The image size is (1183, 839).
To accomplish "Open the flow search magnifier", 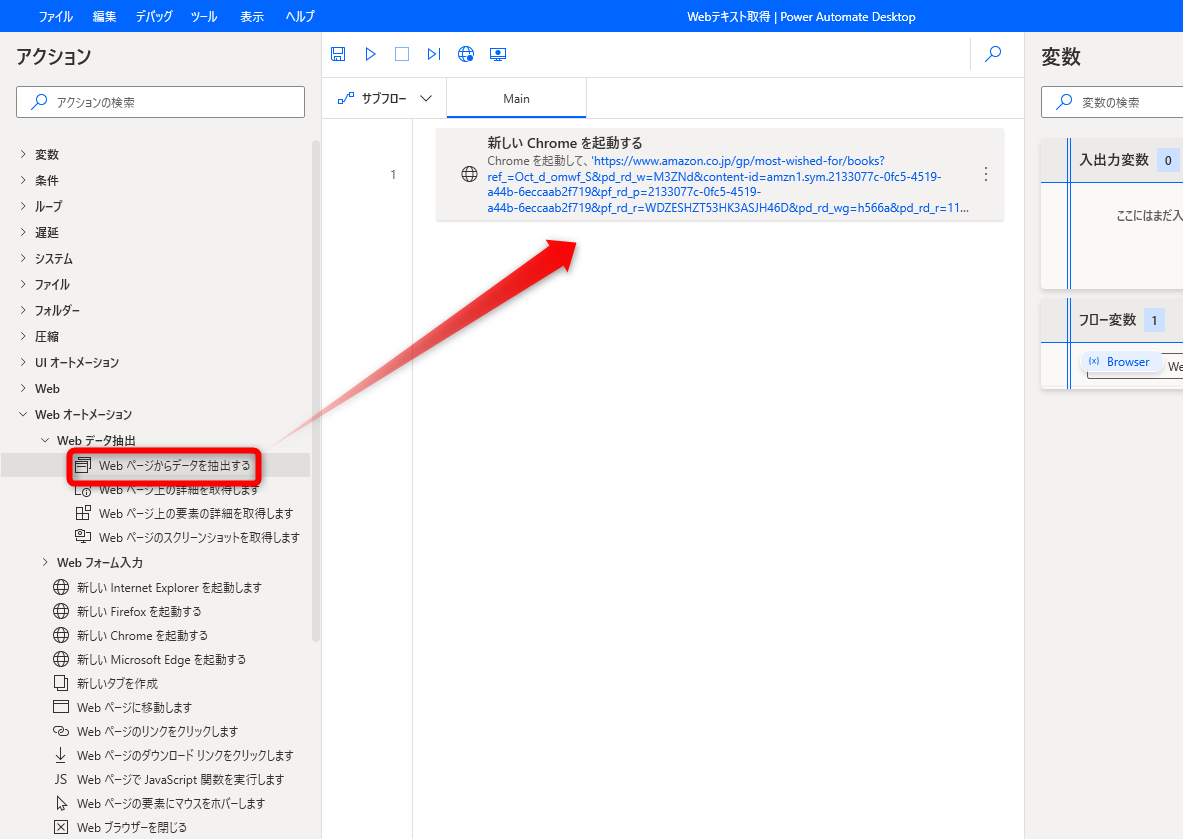I will click(x=993, y=54).
